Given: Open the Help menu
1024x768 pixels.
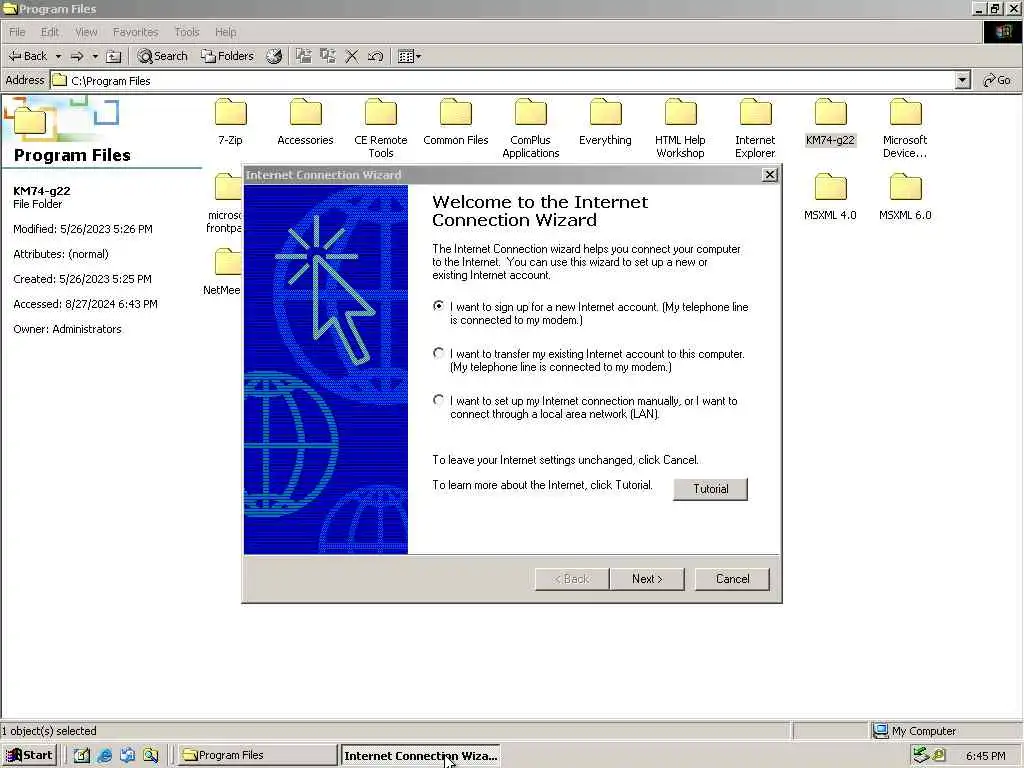Looking at the screenshot, I should (x=225, y=32).
